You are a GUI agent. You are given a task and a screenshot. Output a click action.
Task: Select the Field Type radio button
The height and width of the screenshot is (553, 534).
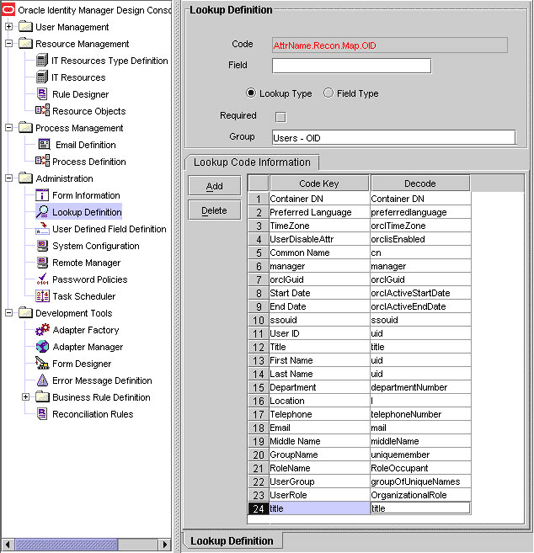[x=328, y=93]
